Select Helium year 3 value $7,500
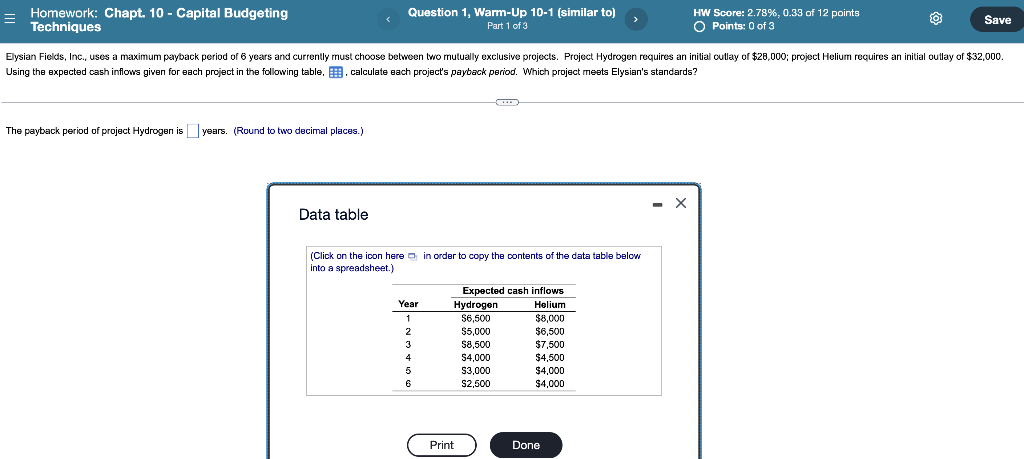1024x459 pixels. point(549,345)
